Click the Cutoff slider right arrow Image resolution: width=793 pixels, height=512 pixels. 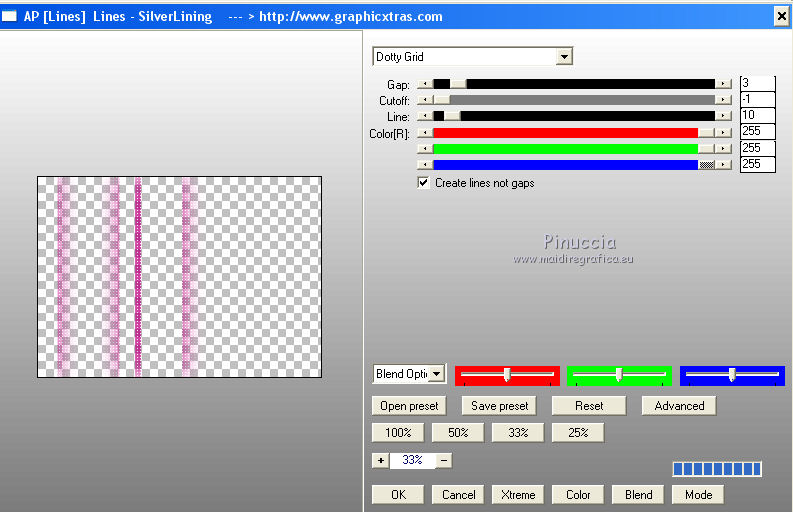point(724,100)
